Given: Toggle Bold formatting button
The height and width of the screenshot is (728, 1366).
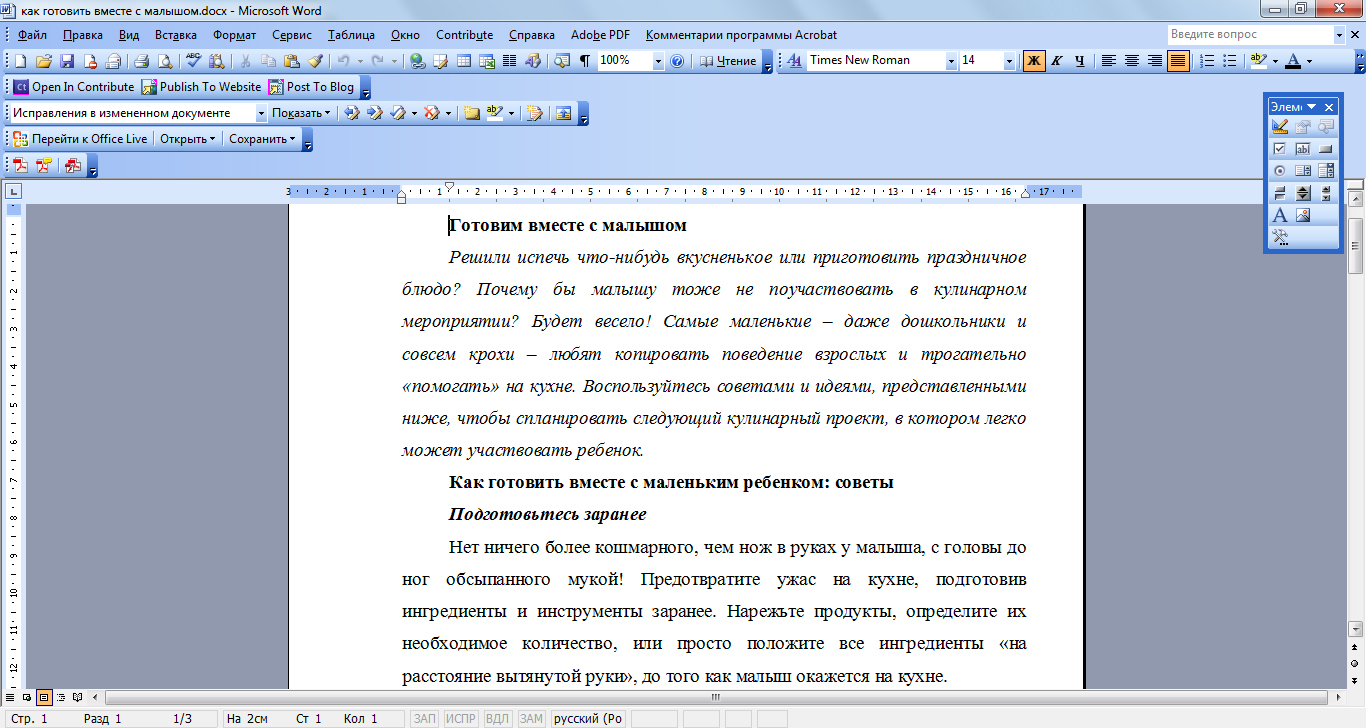Looking at the screenshot, I should [x=1034, y=61].
